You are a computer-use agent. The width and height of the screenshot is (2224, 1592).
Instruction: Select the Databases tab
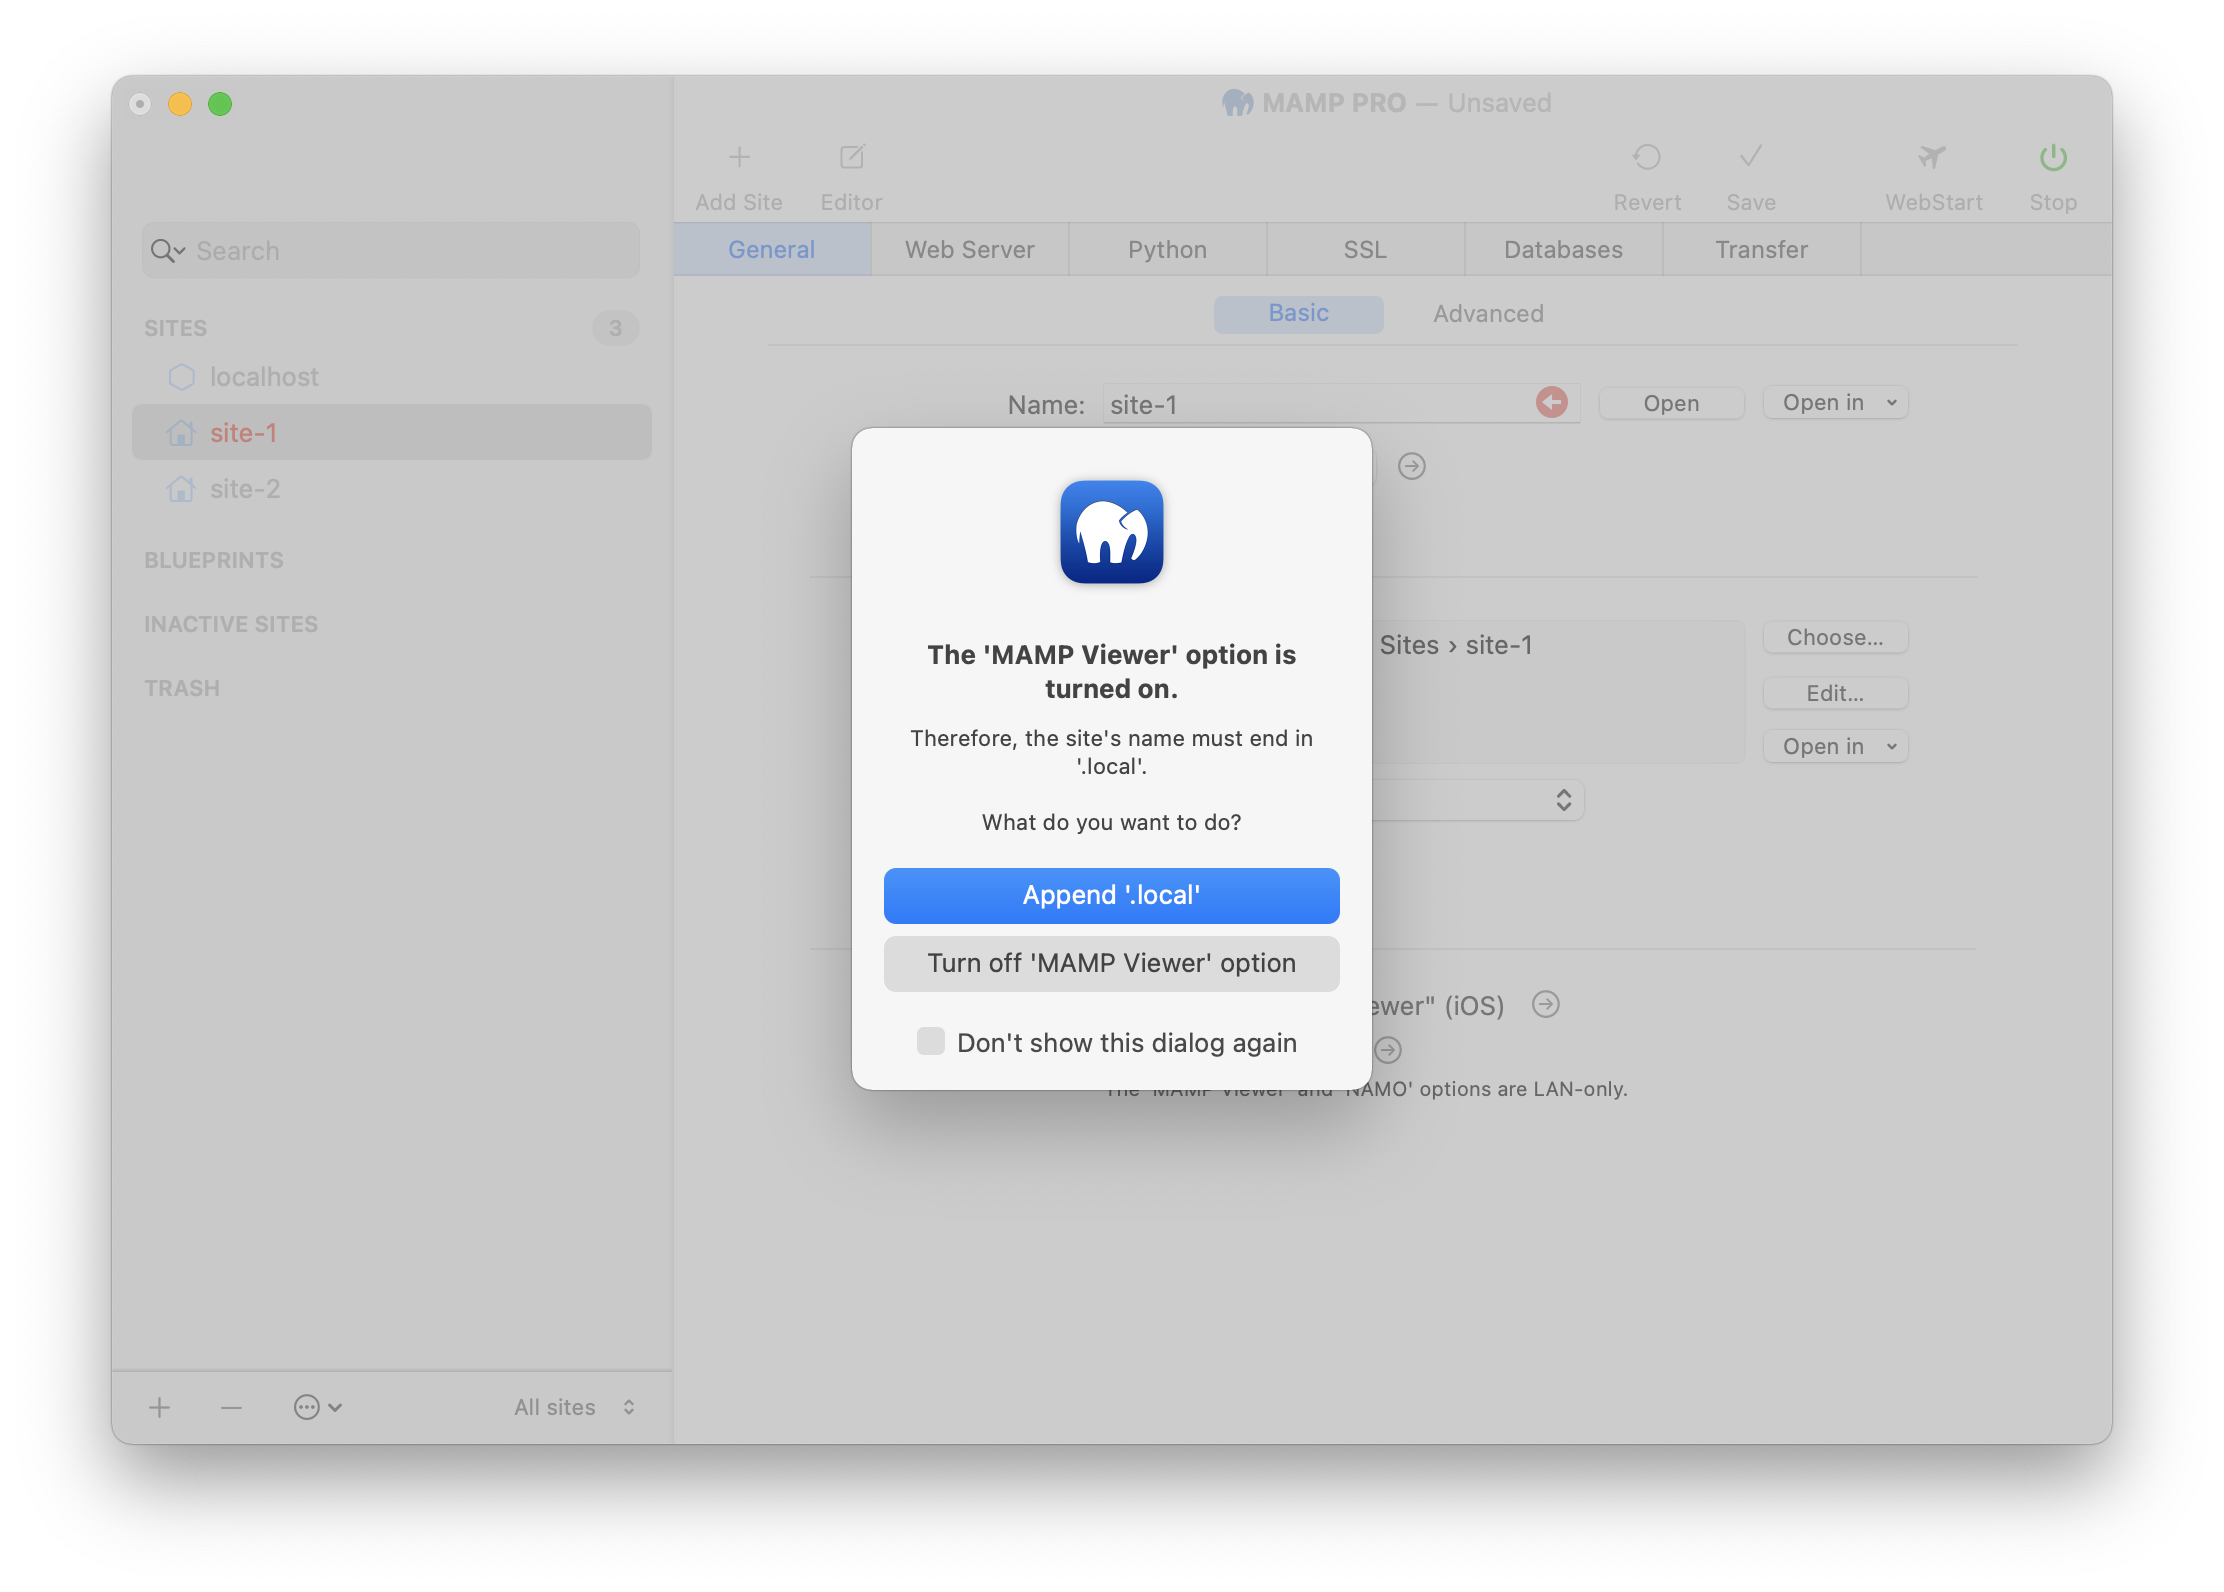point(1557,248)
